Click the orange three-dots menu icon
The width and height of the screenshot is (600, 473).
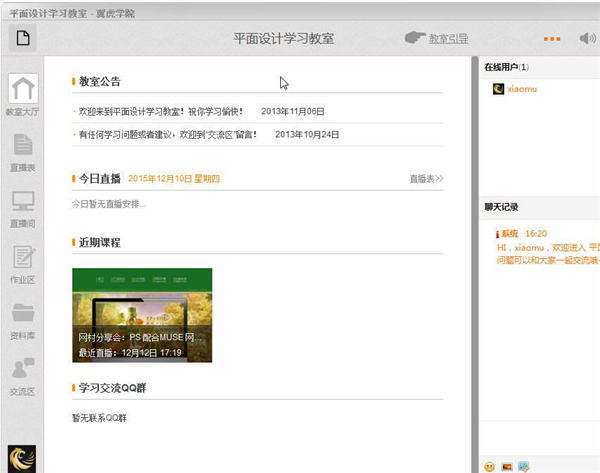[x=552, y=39]
